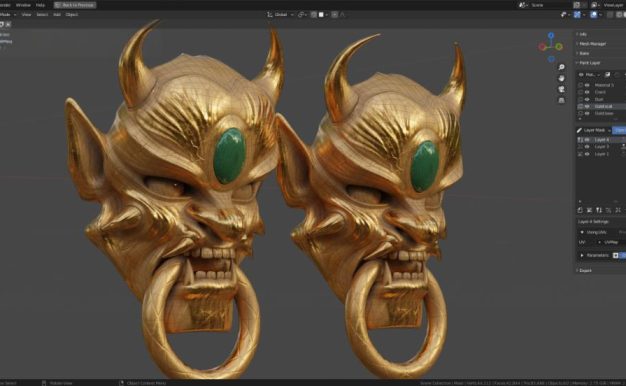Click the blue Z axis on navigation gizmo
Screen dimensions: 626x386
(551, 36)
